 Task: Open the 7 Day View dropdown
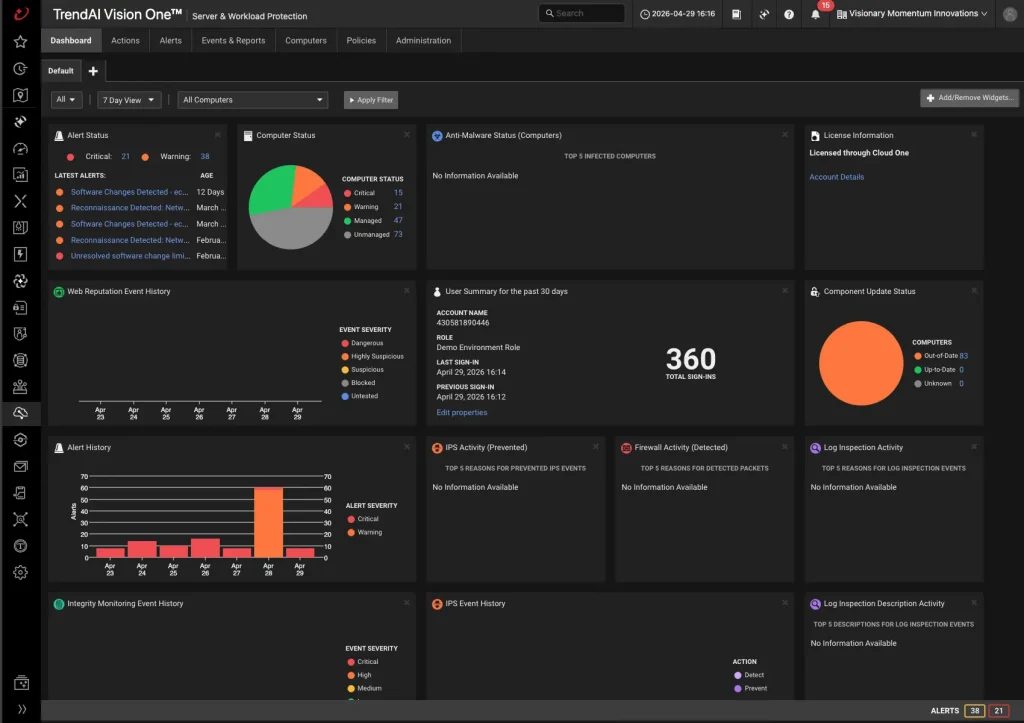click(x=129, y=100)
